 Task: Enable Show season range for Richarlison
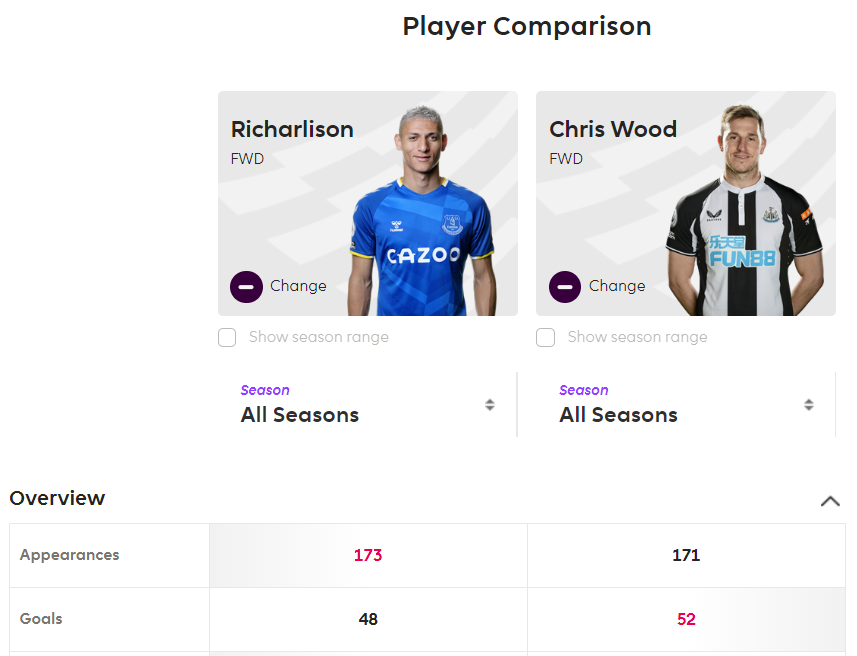click(x=227, y=337)
